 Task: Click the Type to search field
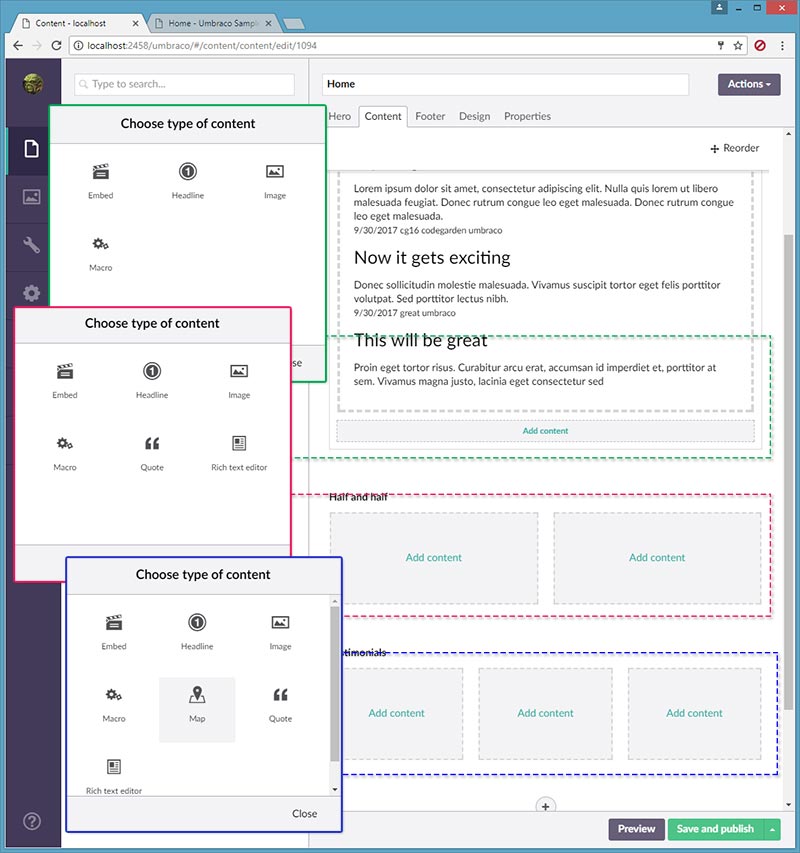184,84
